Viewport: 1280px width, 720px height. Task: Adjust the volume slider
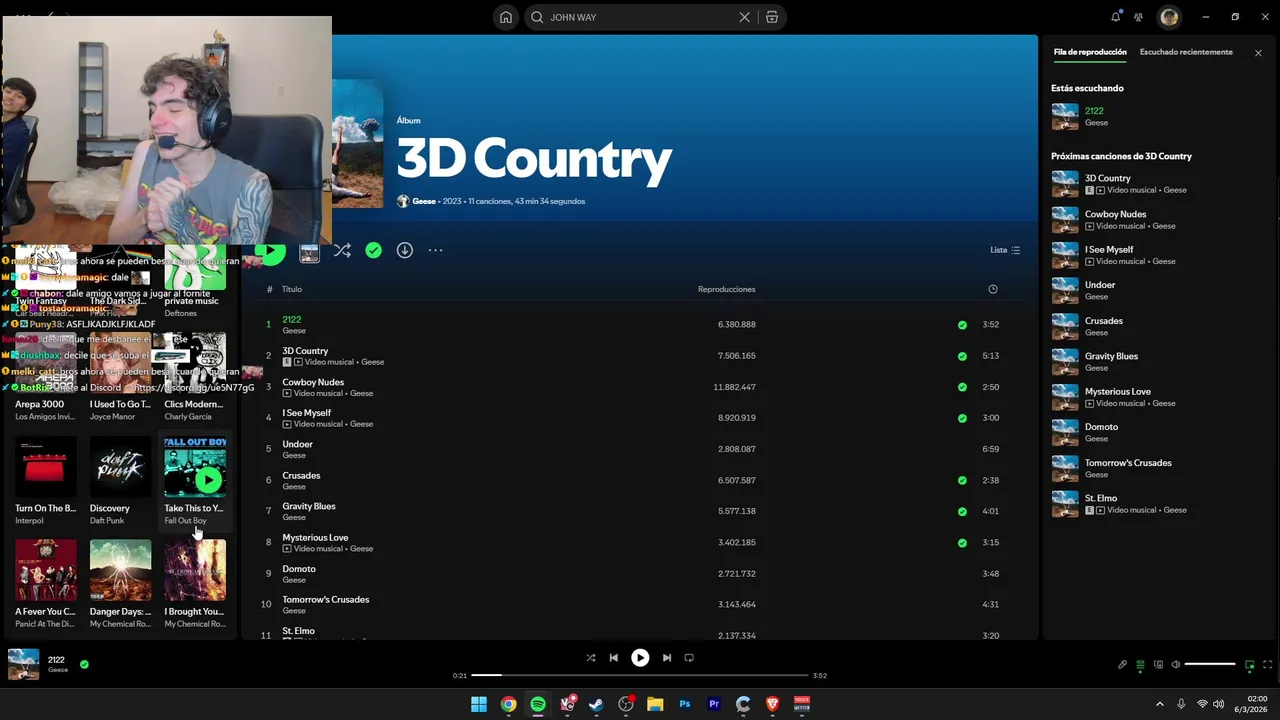pyautogui.click(x=1210, y=664)
